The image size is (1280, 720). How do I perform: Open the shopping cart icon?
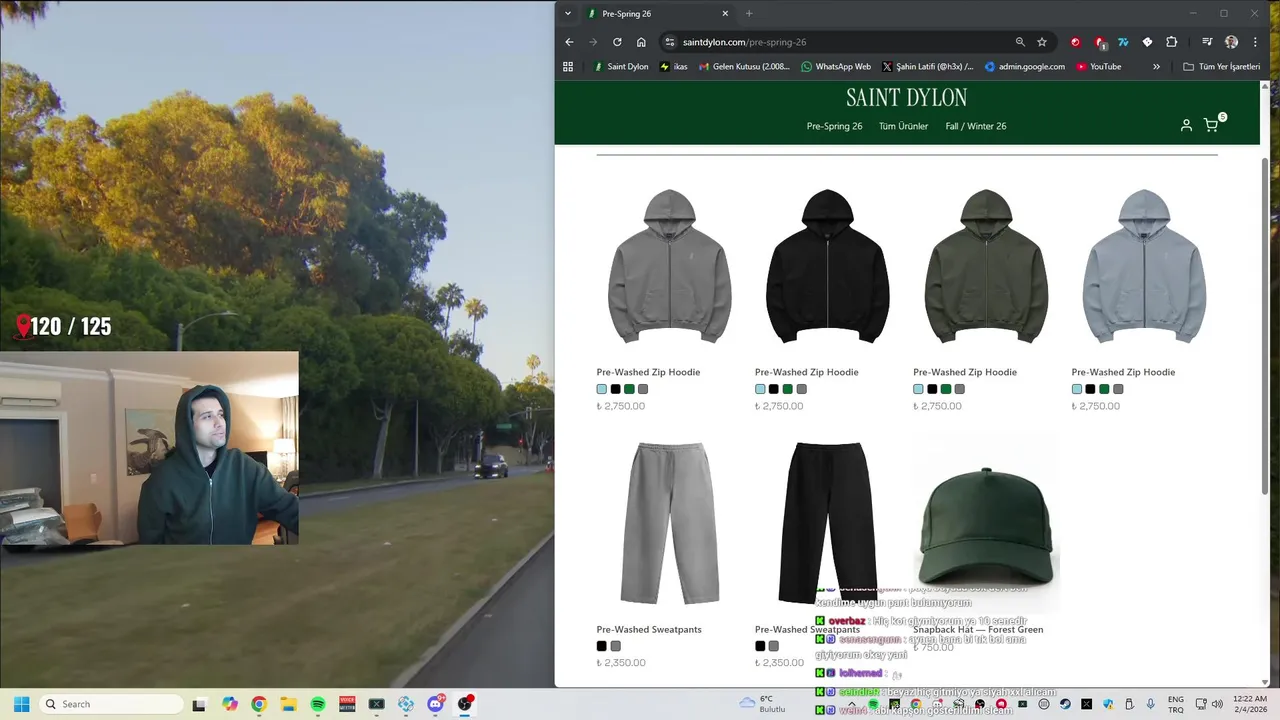1211,126
